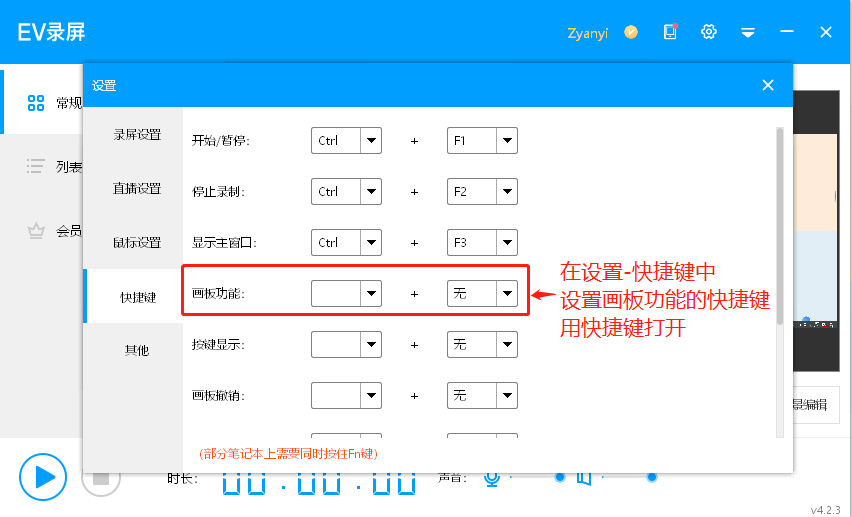Click the 常规 grid icon

point(36,103)
